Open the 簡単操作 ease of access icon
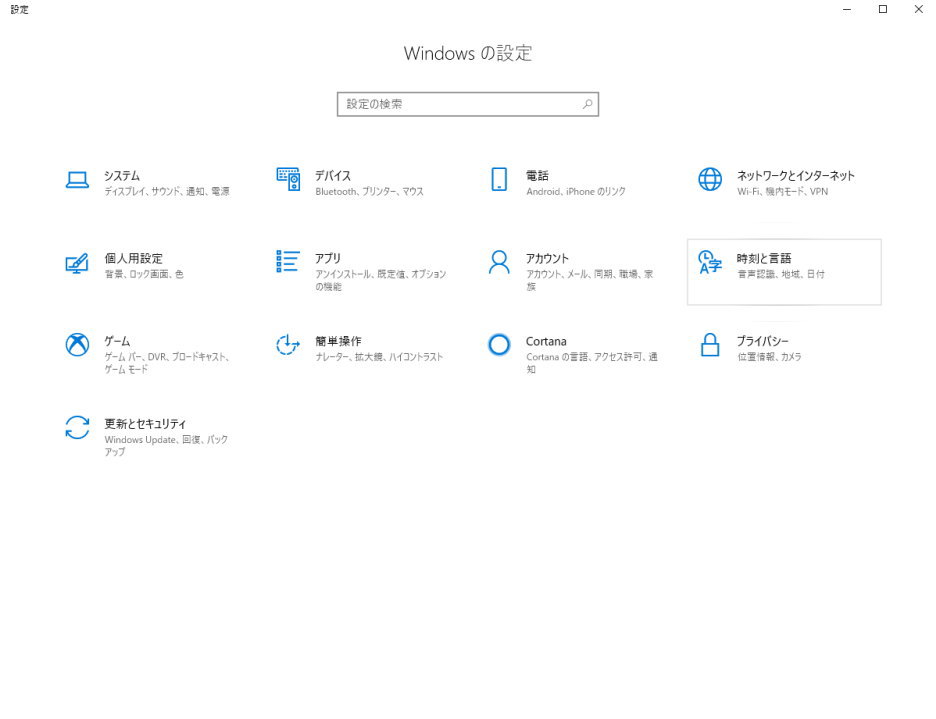The height and width of the screenshot is (719, 936). (x=288, y=345)
